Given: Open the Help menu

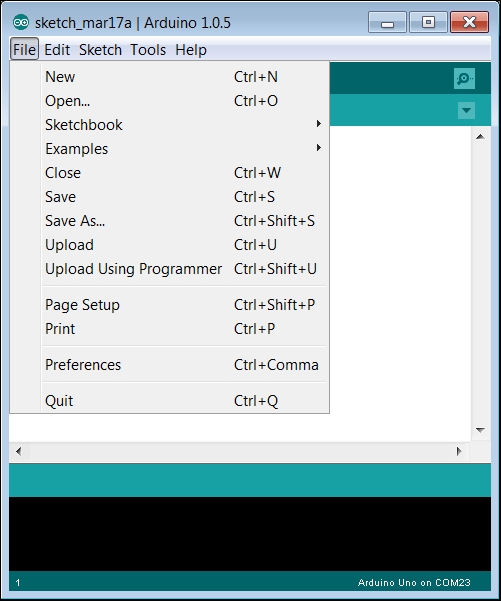Looking at the screenshot, I should pos(191,50).
